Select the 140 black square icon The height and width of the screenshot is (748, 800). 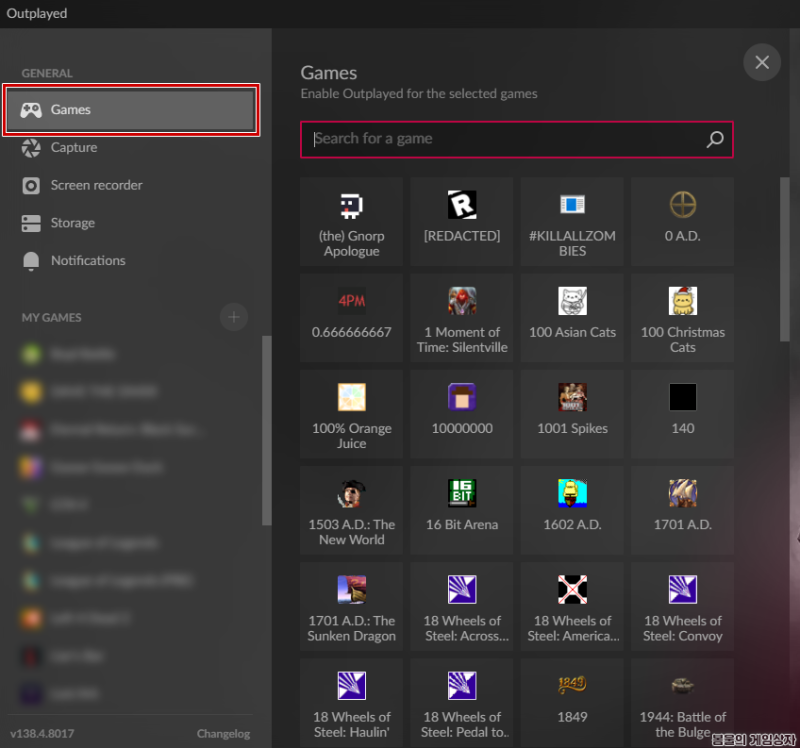tap(683, 397)
